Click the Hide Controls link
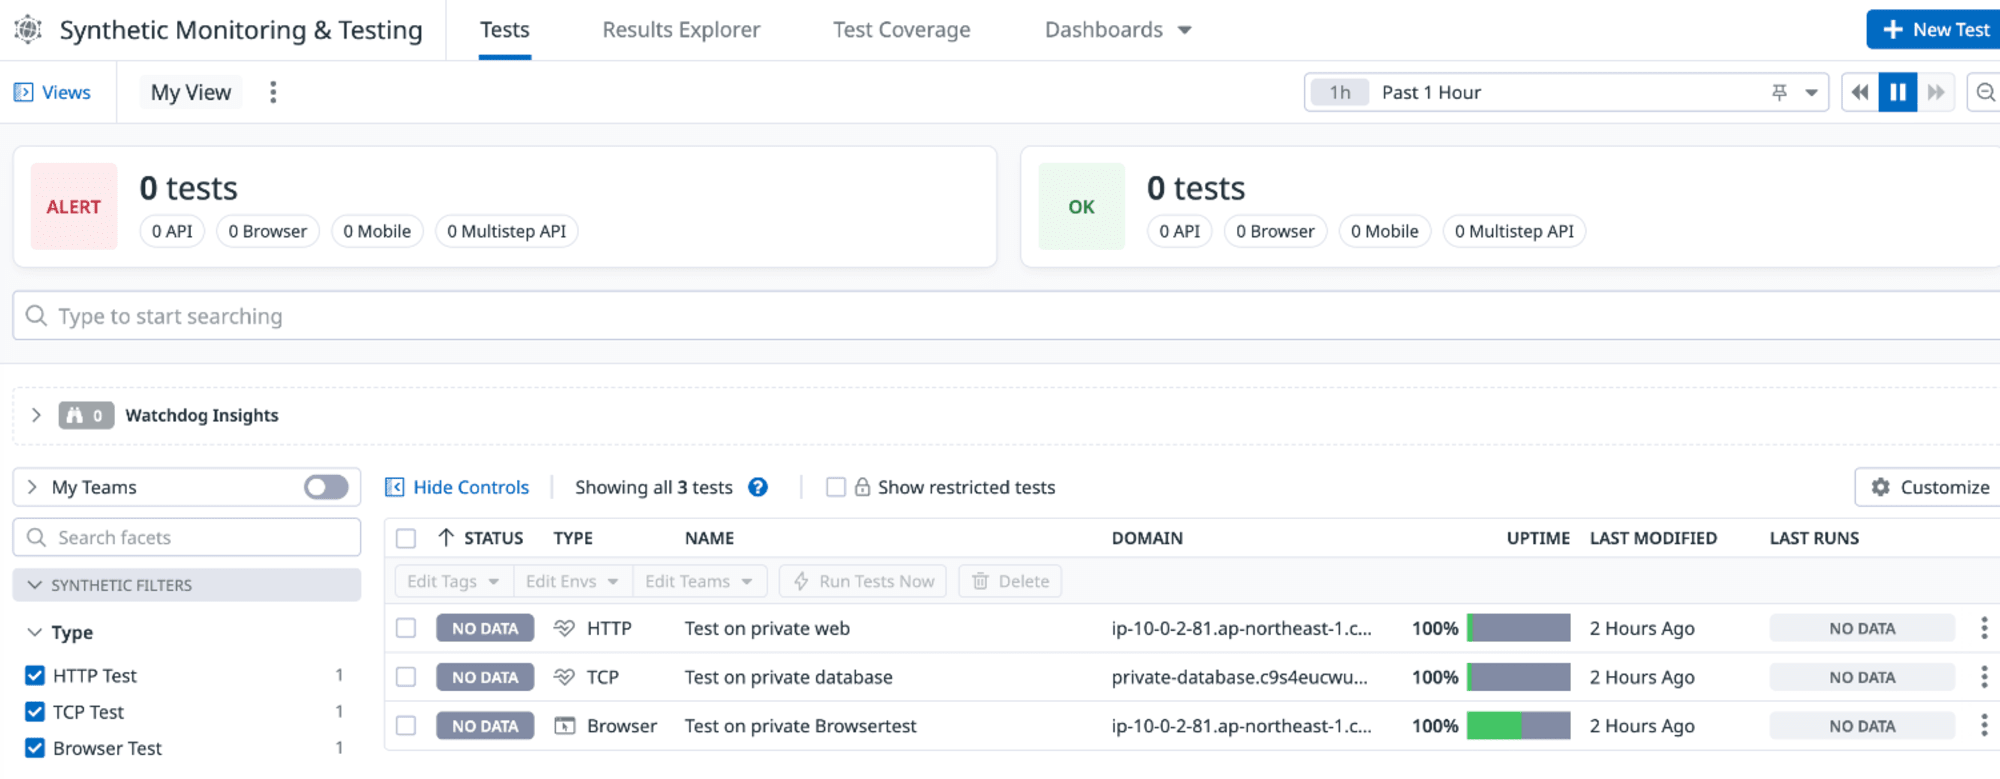The height and width of the screenshot is (779, 2000). [471, 487]
